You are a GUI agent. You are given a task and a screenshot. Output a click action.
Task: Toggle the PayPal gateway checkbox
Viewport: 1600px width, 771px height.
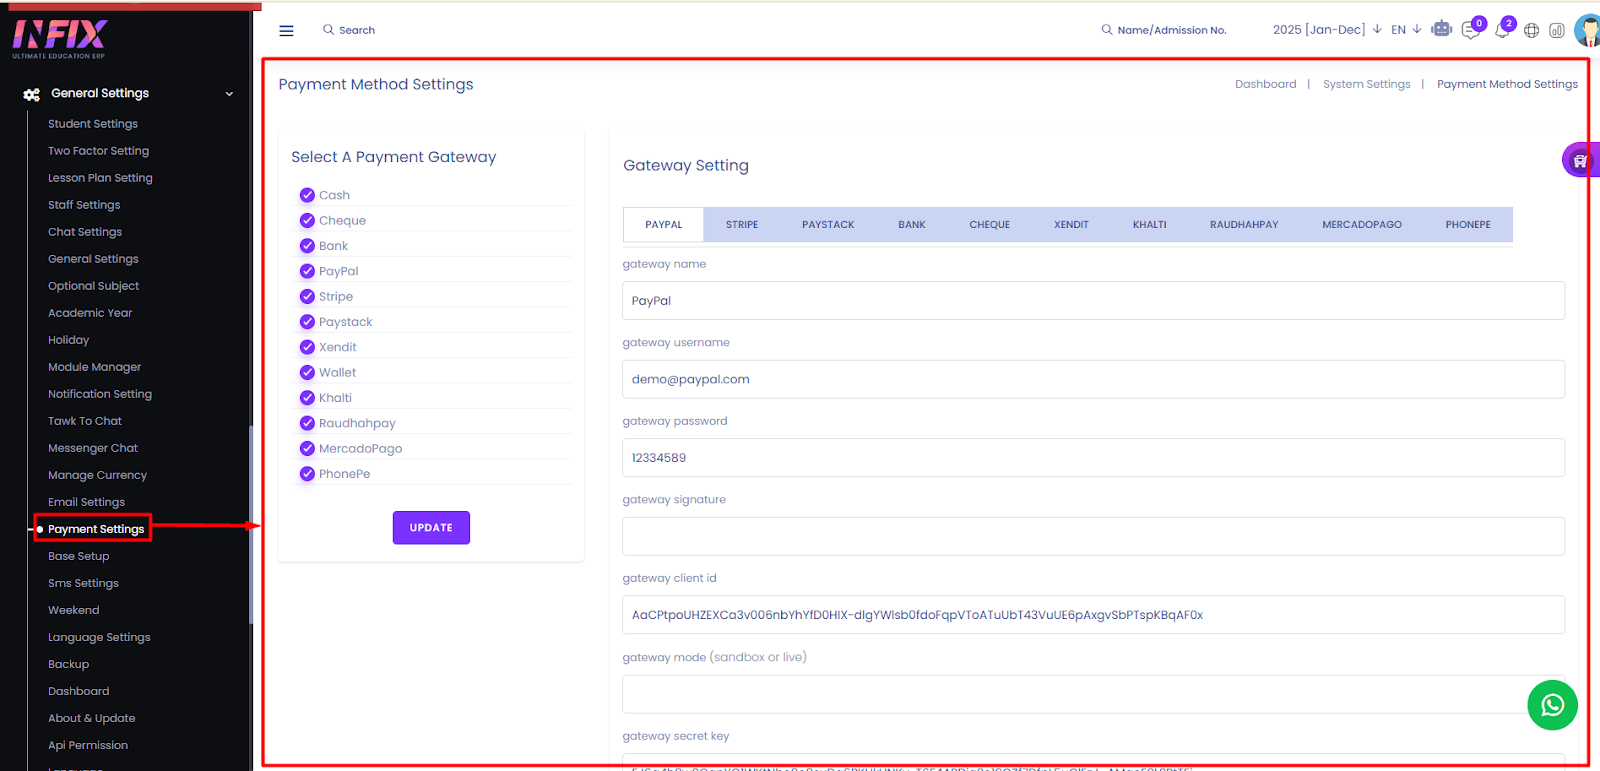(307, 271)
